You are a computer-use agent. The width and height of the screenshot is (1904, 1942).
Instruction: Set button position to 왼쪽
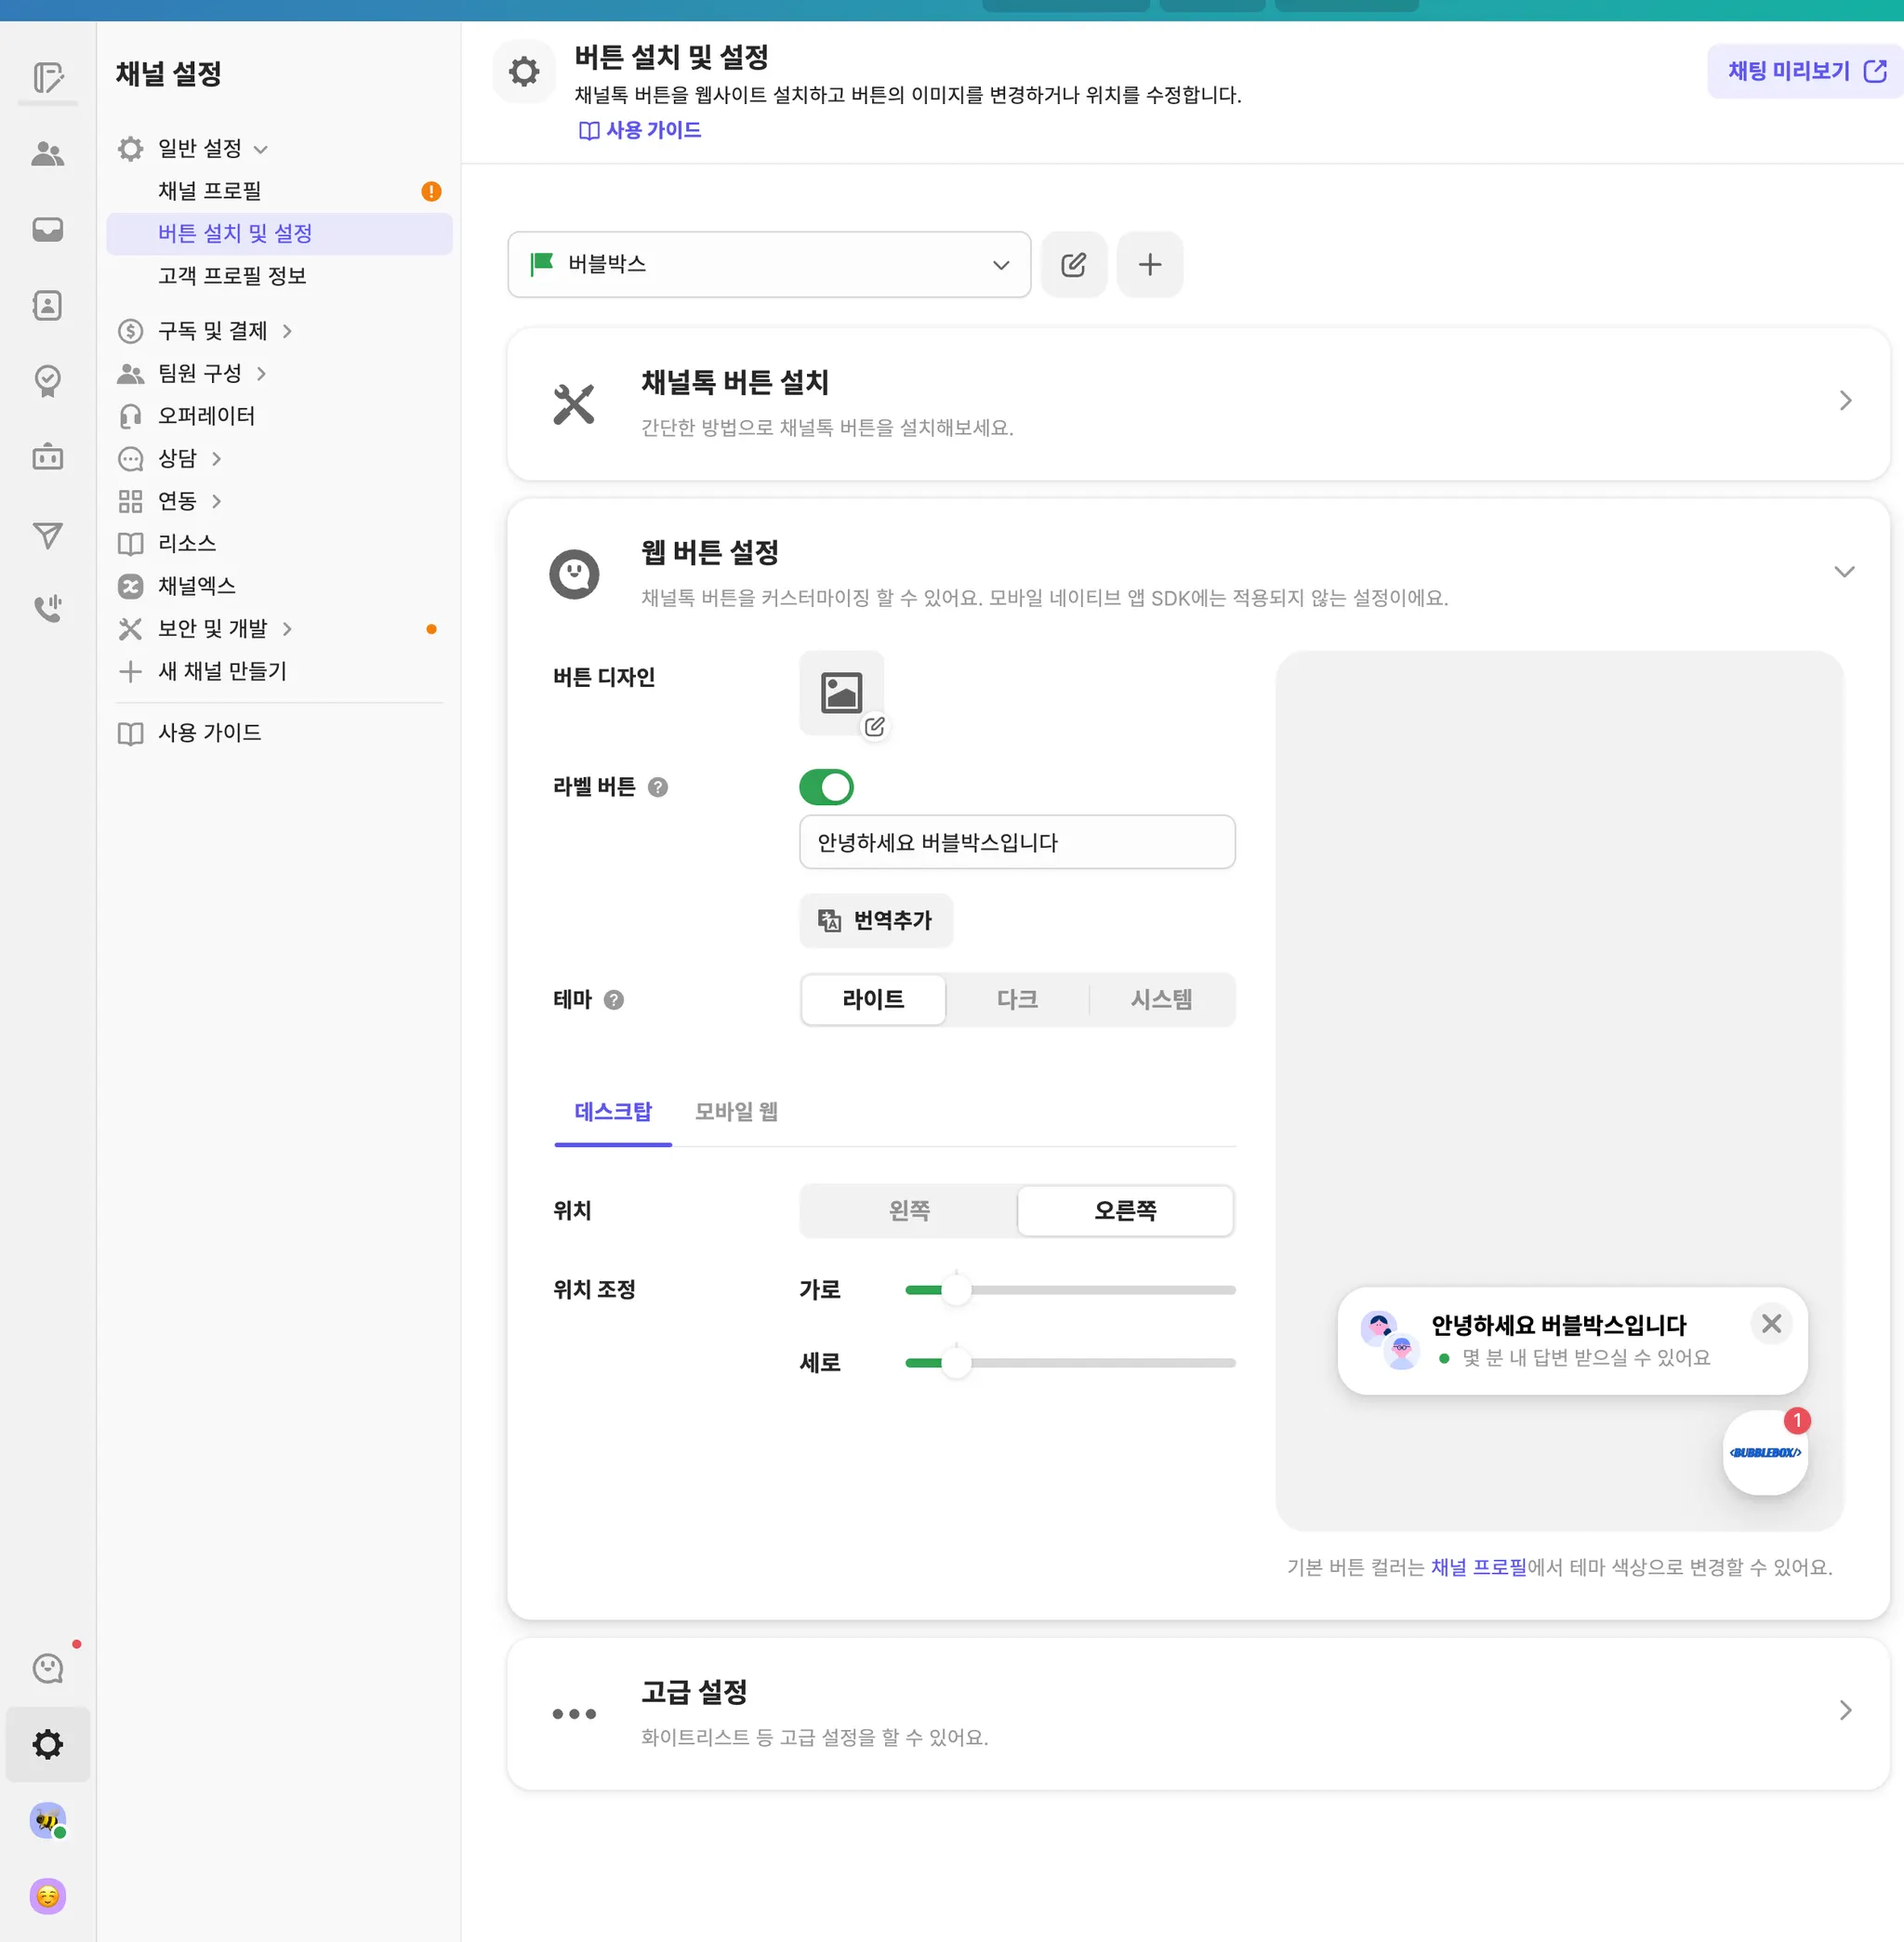[x=908, y=1210]
